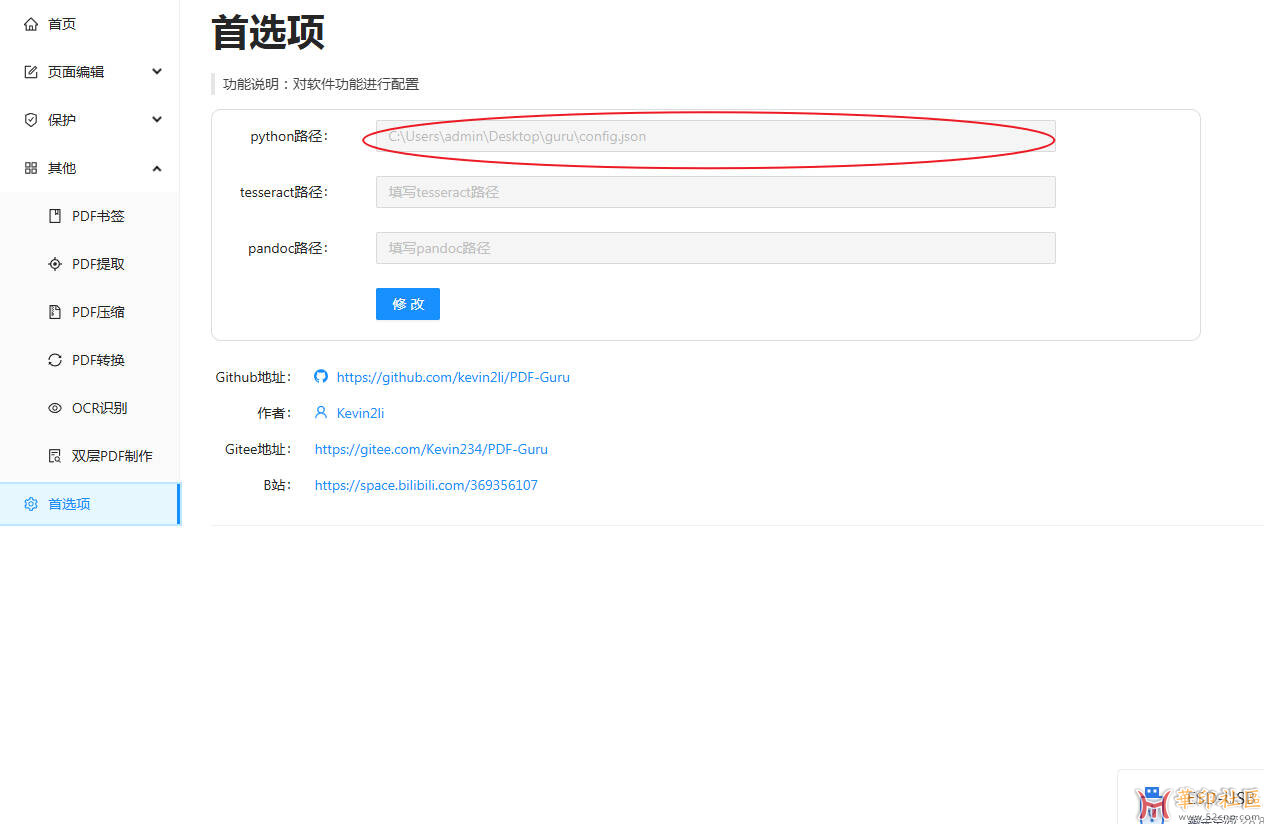Open the Gitee repository link
Viewport: 1264px width, 824px height.
pos(431,449)
